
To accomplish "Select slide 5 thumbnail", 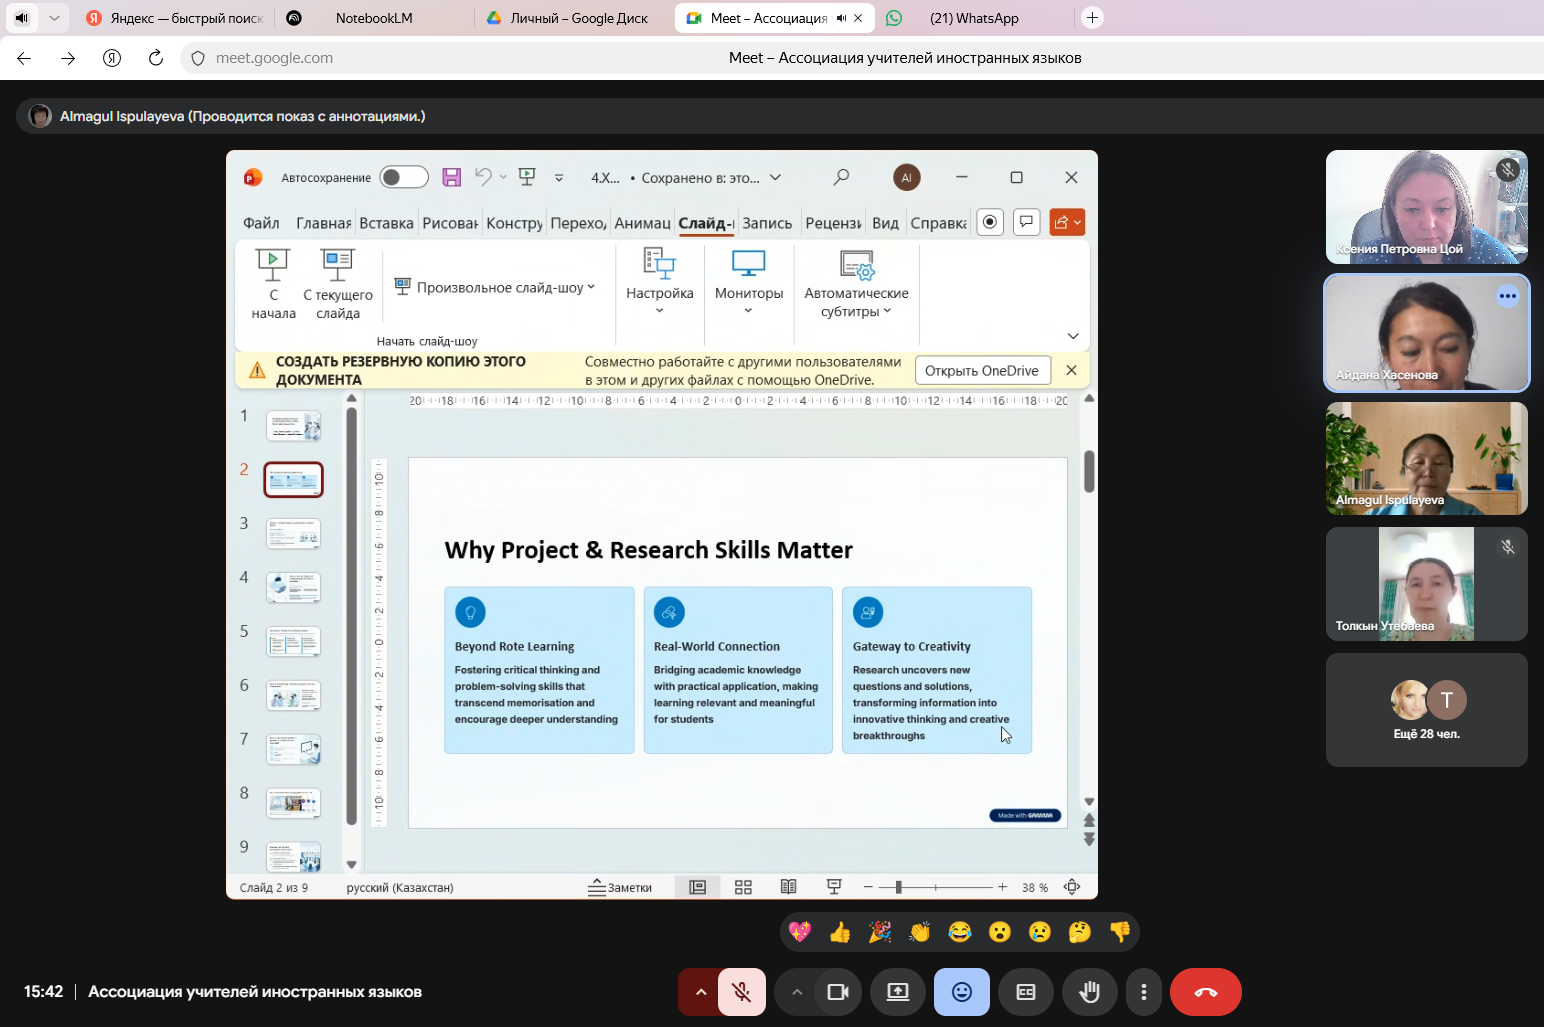I will tap(293, 641).
